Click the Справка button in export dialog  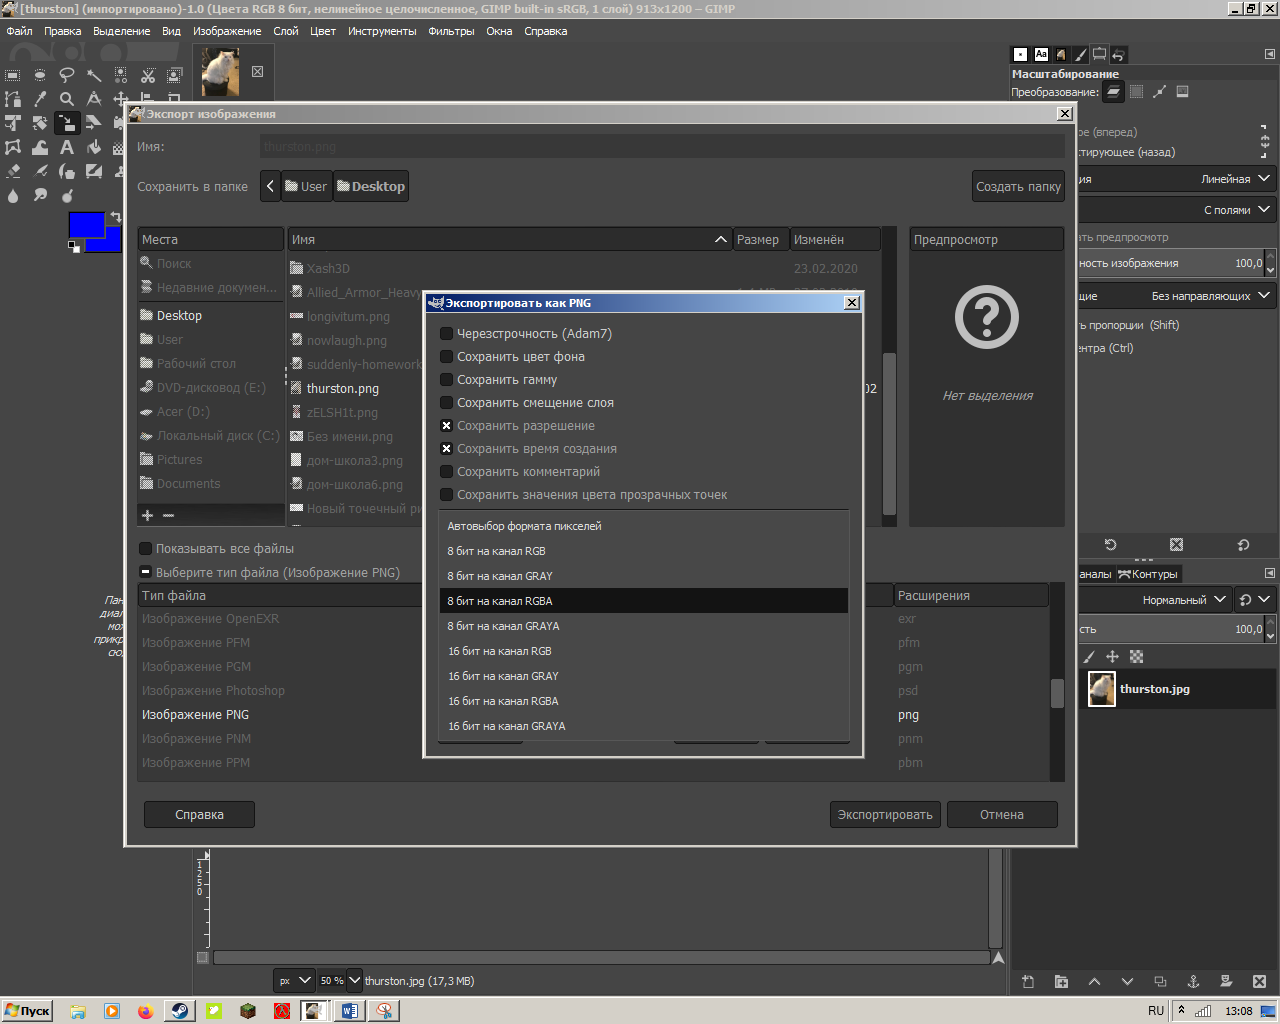199,815
